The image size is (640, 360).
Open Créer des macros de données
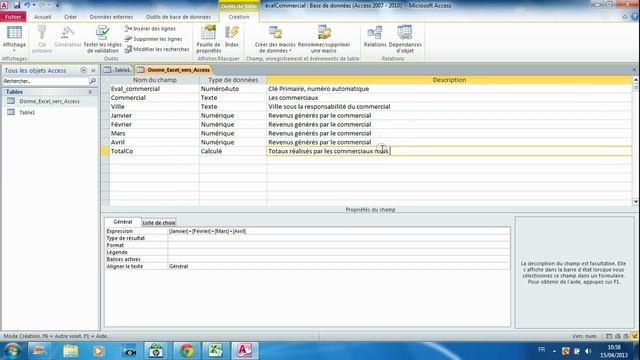(275, 39)
